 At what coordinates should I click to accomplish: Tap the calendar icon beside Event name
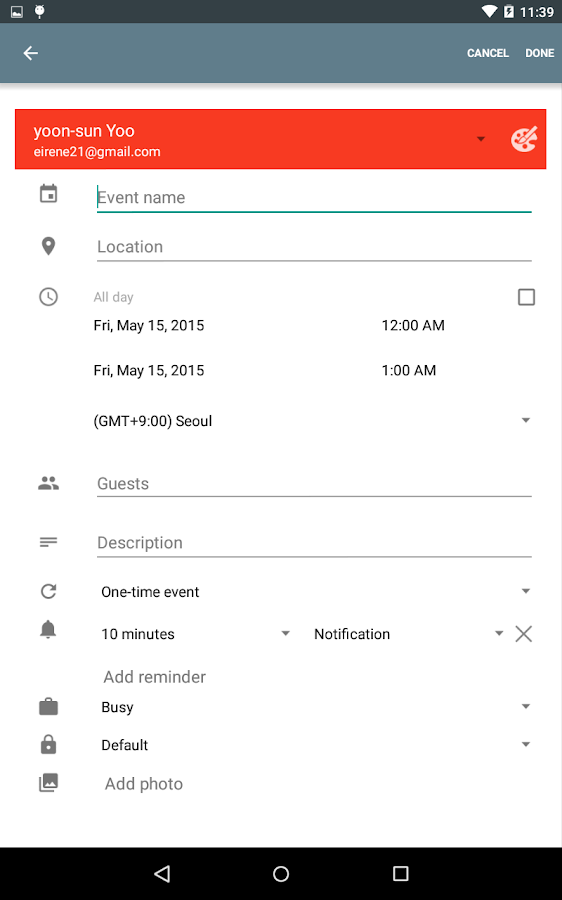click(x=48, y=194)
